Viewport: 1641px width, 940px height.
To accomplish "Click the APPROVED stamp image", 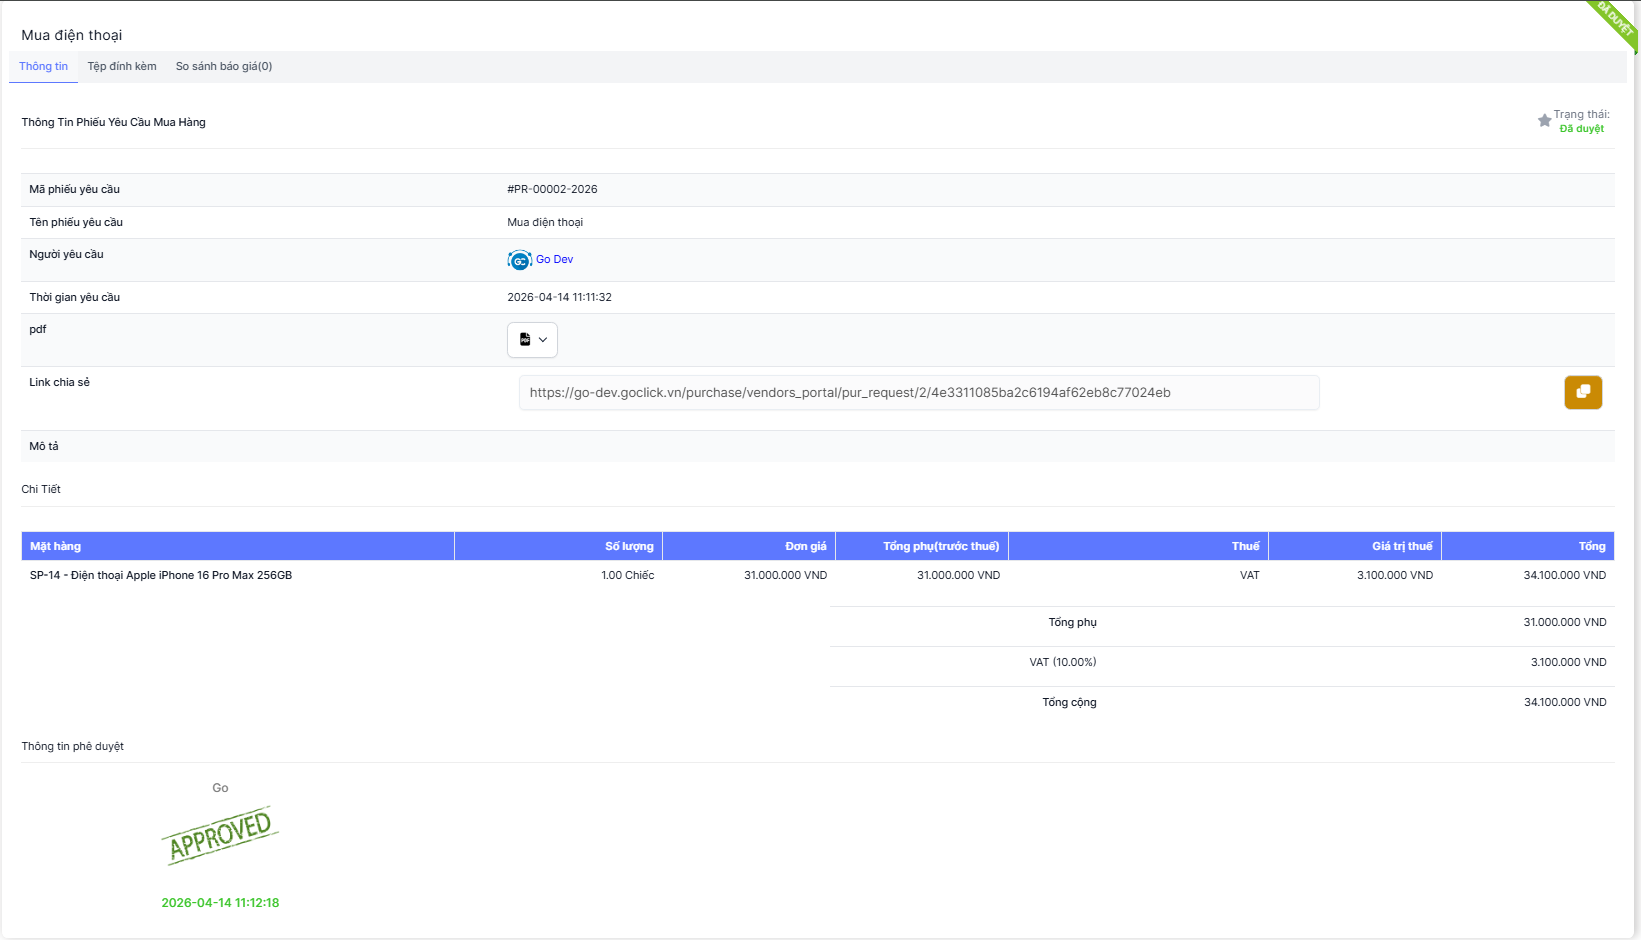I will click(220, 835).
